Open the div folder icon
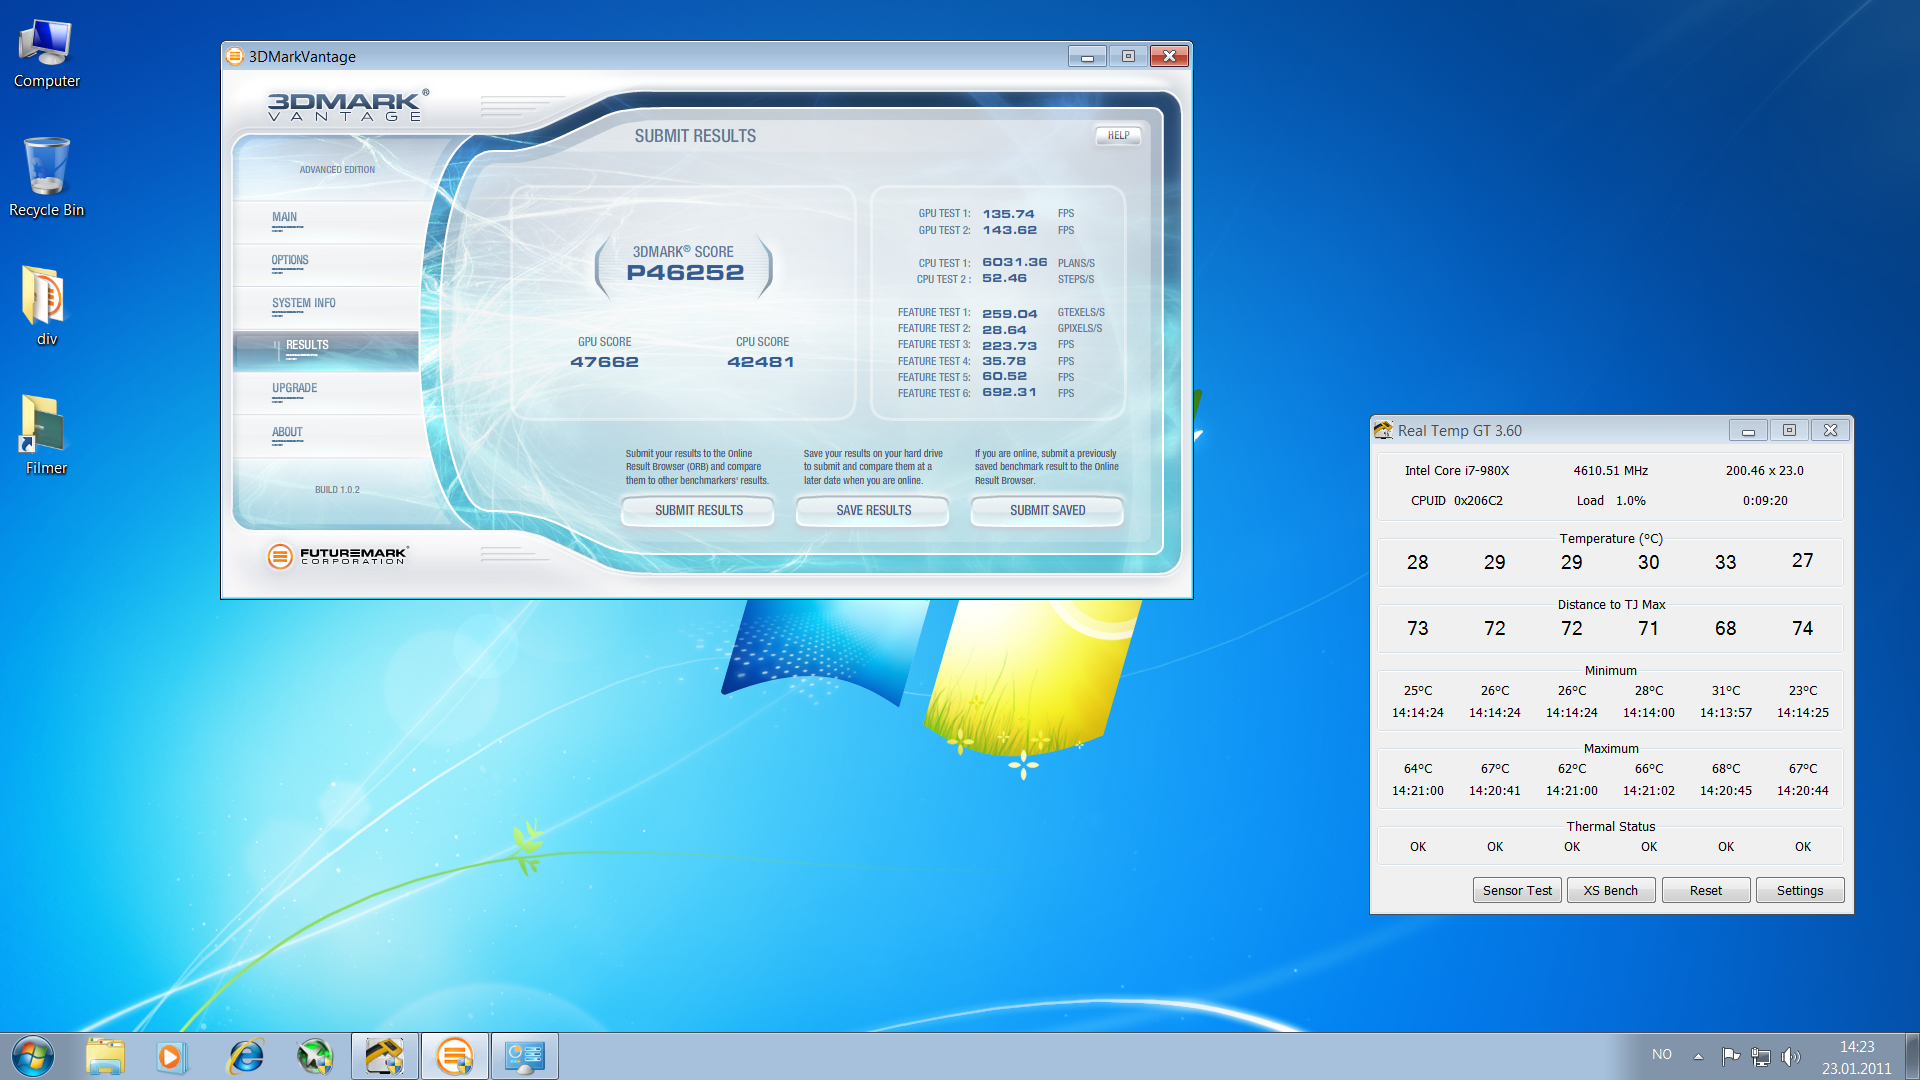Screen dimensions: 1920x1080 (46, 306)
